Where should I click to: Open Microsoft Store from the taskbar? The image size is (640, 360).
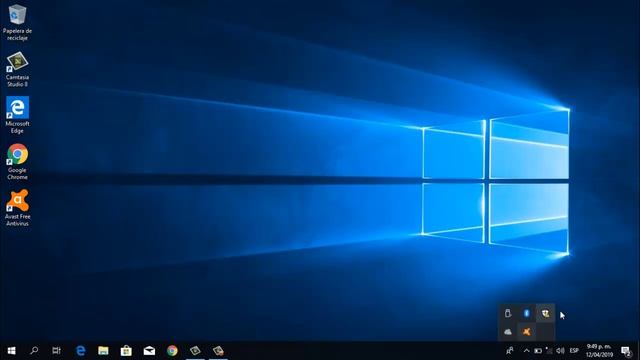point(126,351)
